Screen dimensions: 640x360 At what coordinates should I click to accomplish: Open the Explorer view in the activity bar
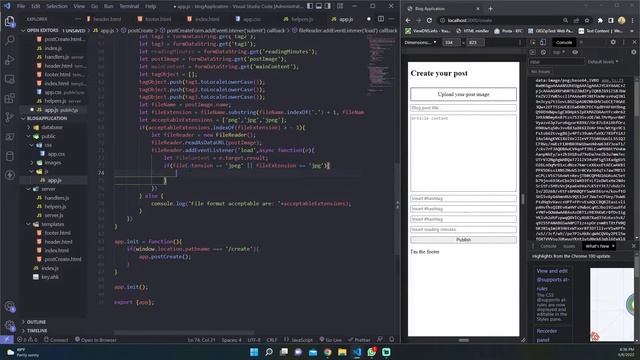pos(9,21)
